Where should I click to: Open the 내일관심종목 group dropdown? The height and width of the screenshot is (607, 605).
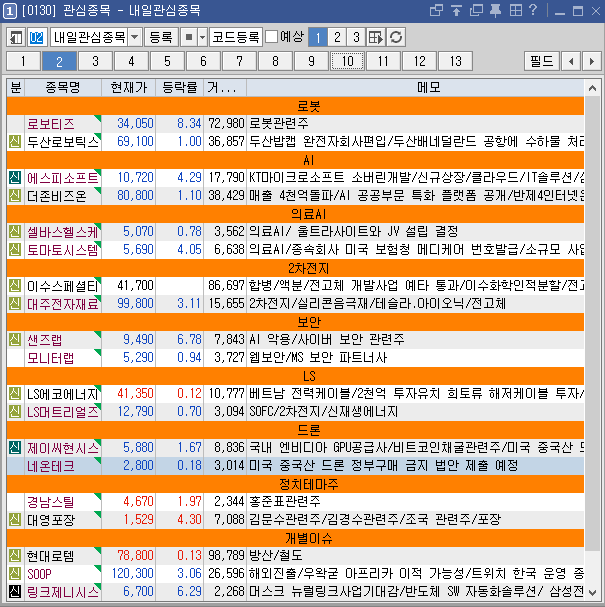(x=134, y=37)
